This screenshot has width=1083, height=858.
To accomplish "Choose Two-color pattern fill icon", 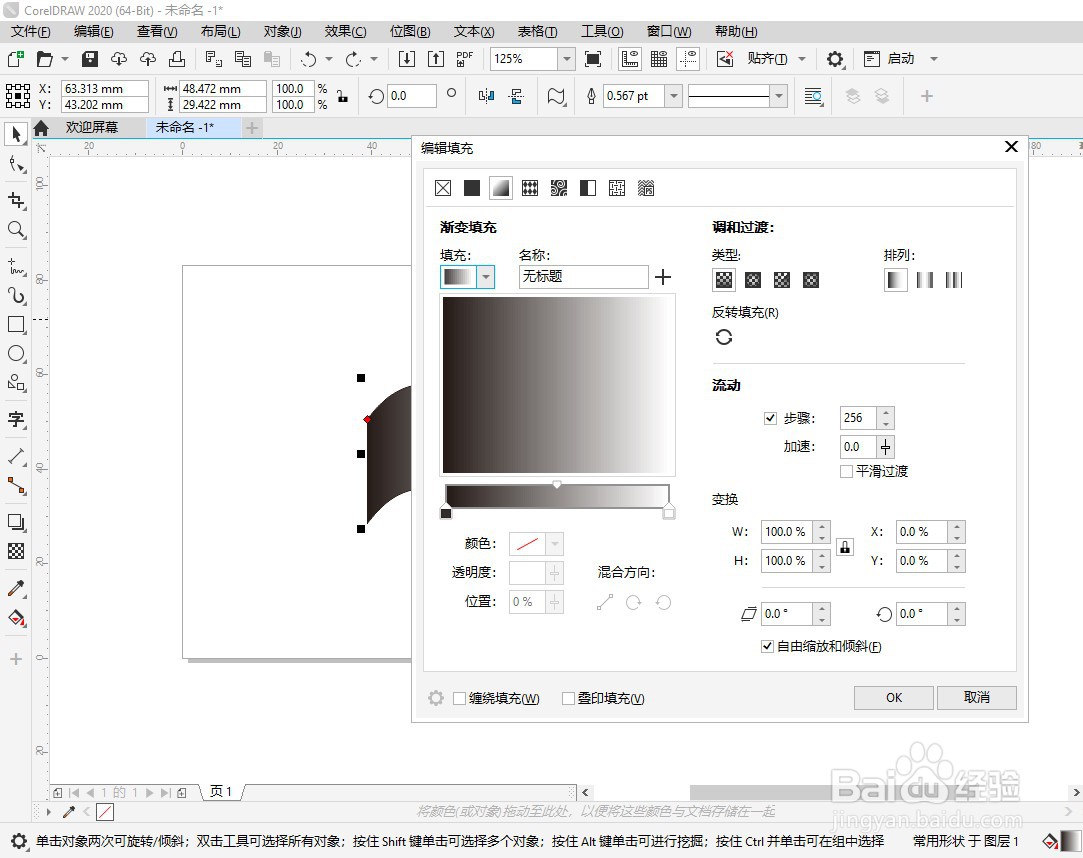I will tap(588, 188).
